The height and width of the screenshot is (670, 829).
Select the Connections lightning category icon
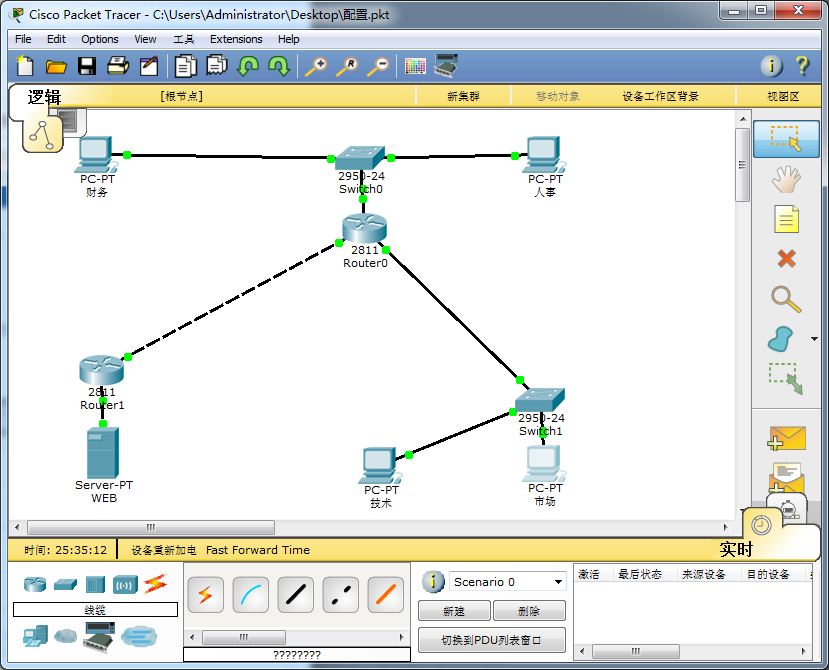[155, 584]
